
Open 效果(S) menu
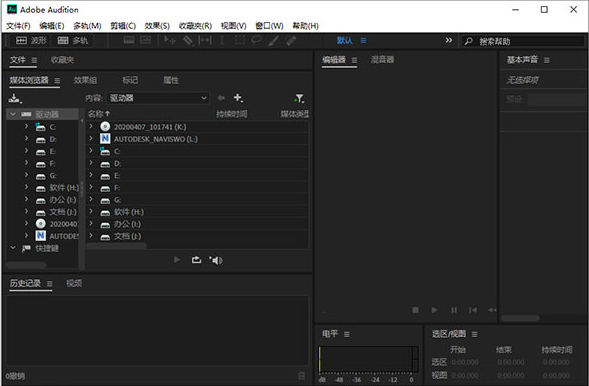point(157,26)
